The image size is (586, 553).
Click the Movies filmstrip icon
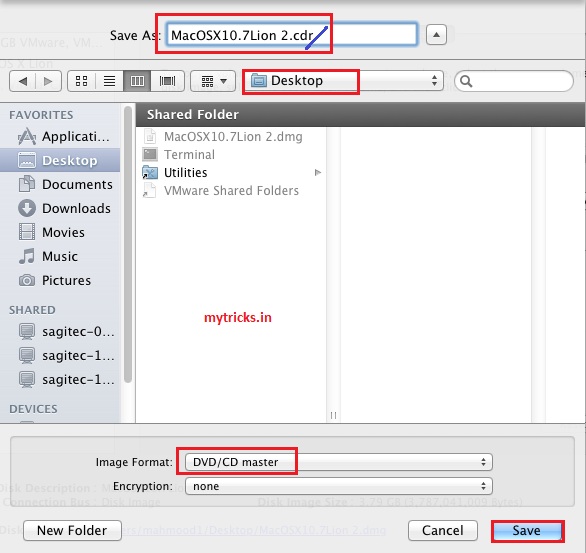[27, 232]
